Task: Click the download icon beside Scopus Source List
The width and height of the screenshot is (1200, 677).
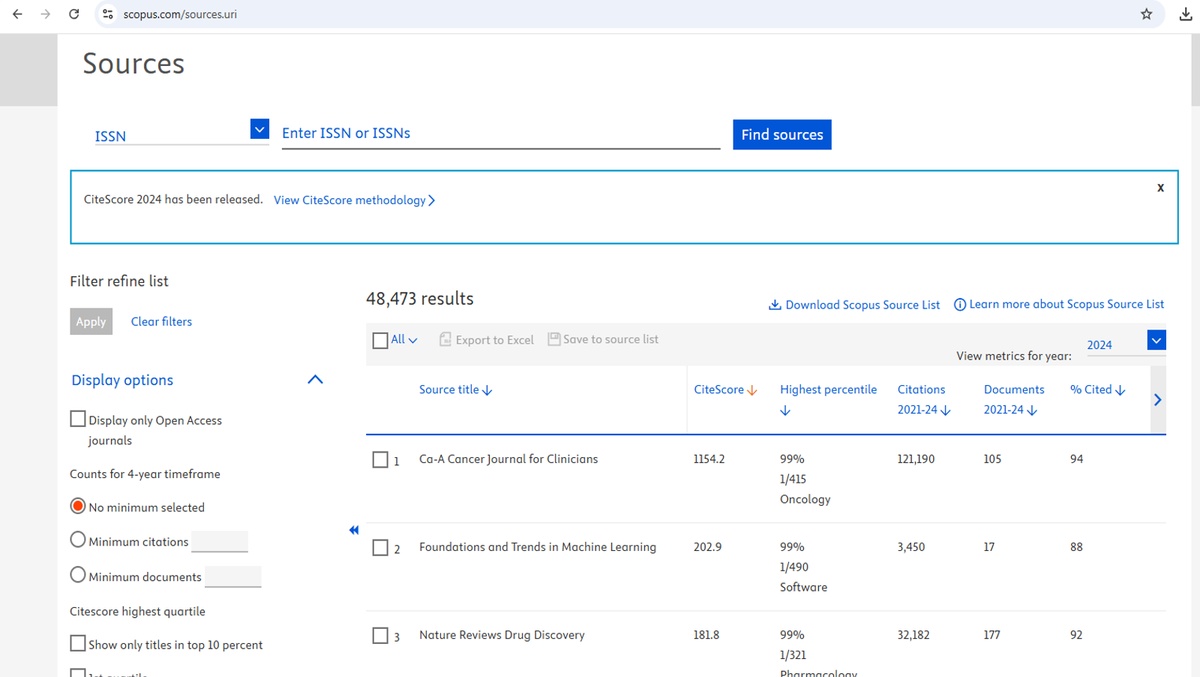Action: click(x=774, y=305)
